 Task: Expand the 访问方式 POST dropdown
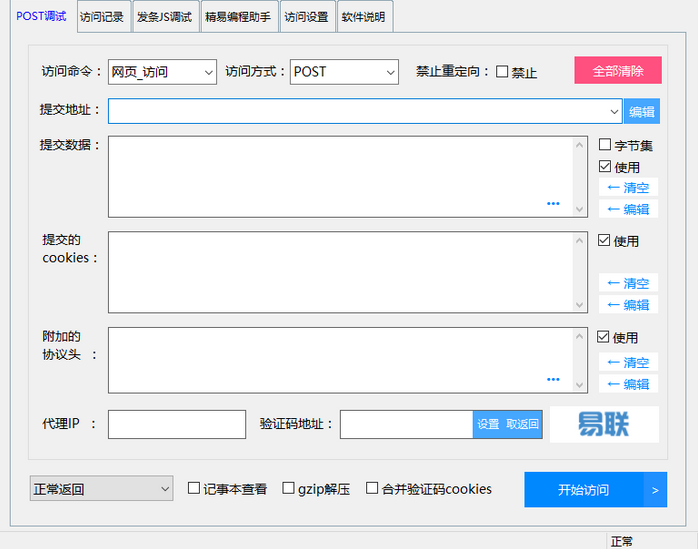coord(345,72)
